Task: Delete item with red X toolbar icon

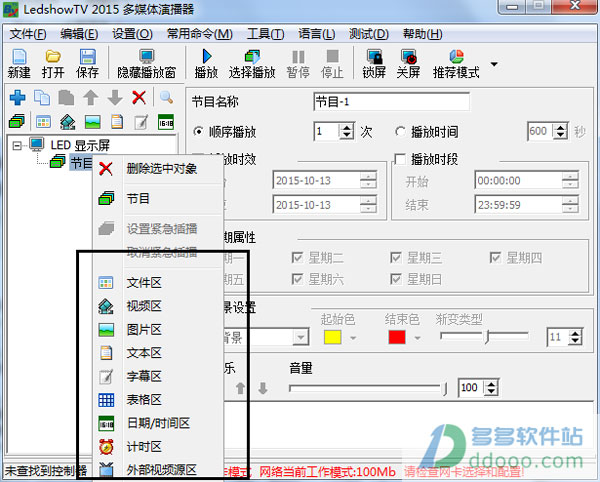Action: 139,98
